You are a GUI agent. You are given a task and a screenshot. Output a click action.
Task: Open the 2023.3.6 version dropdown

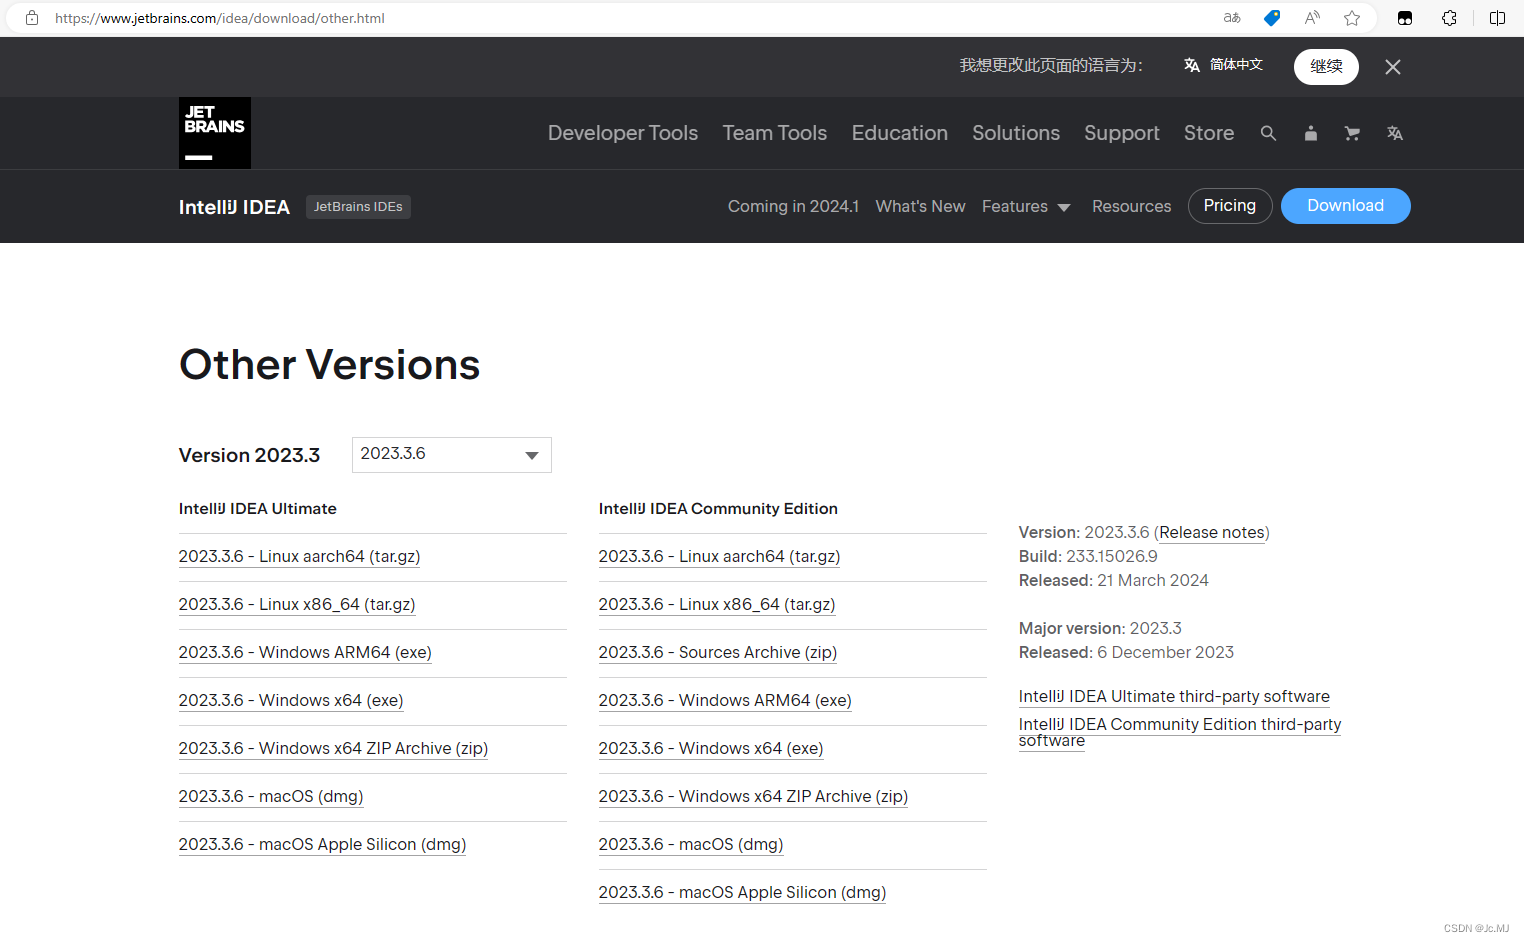point(452,455)
